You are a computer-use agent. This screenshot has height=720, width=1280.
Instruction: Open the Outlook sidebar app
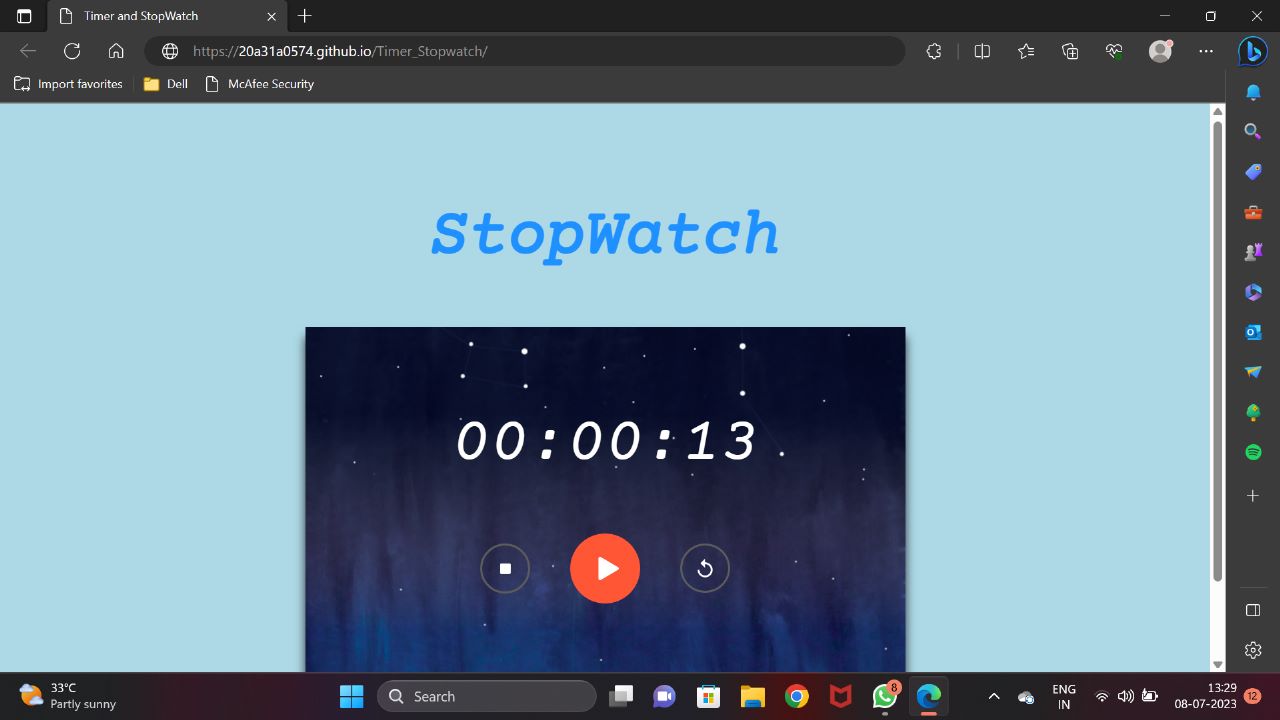[x=1253, y=332]
